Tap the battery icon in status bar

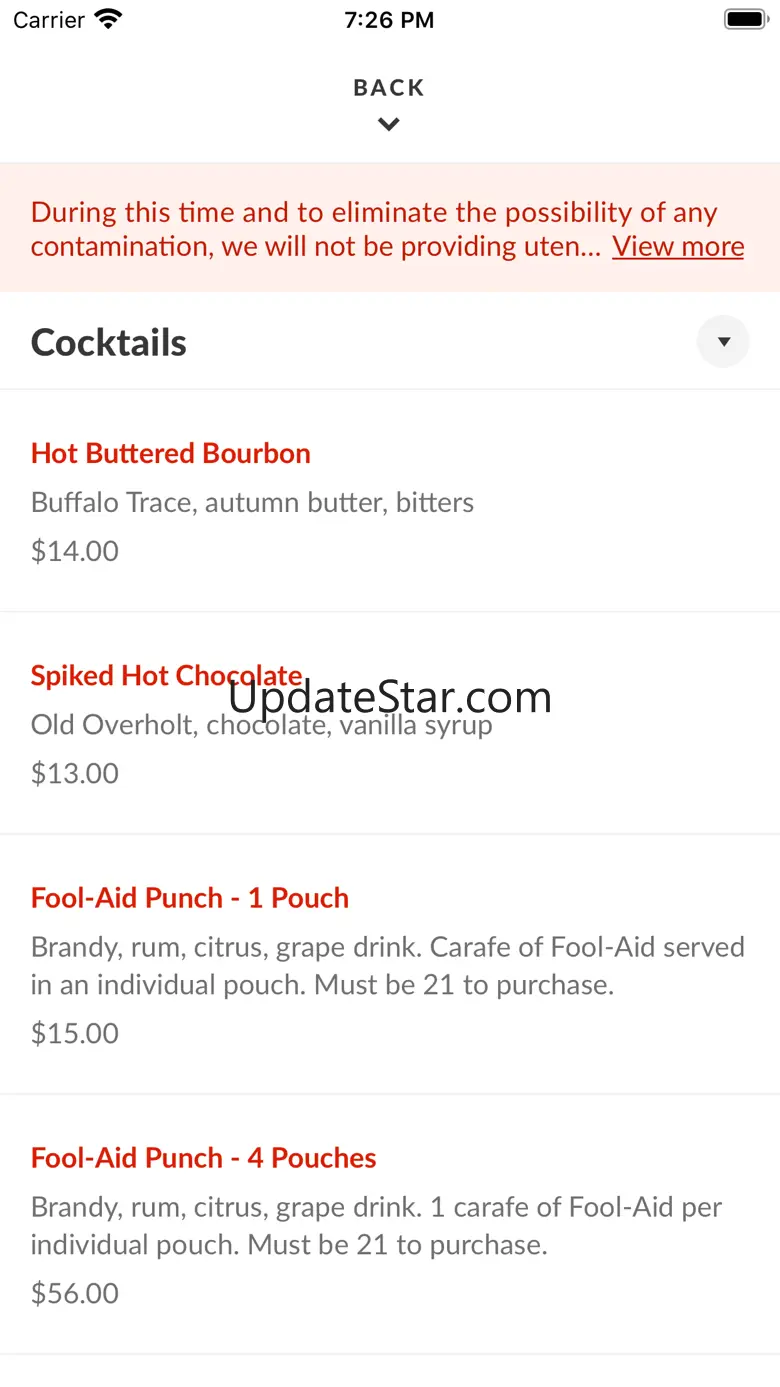[744, 19]
